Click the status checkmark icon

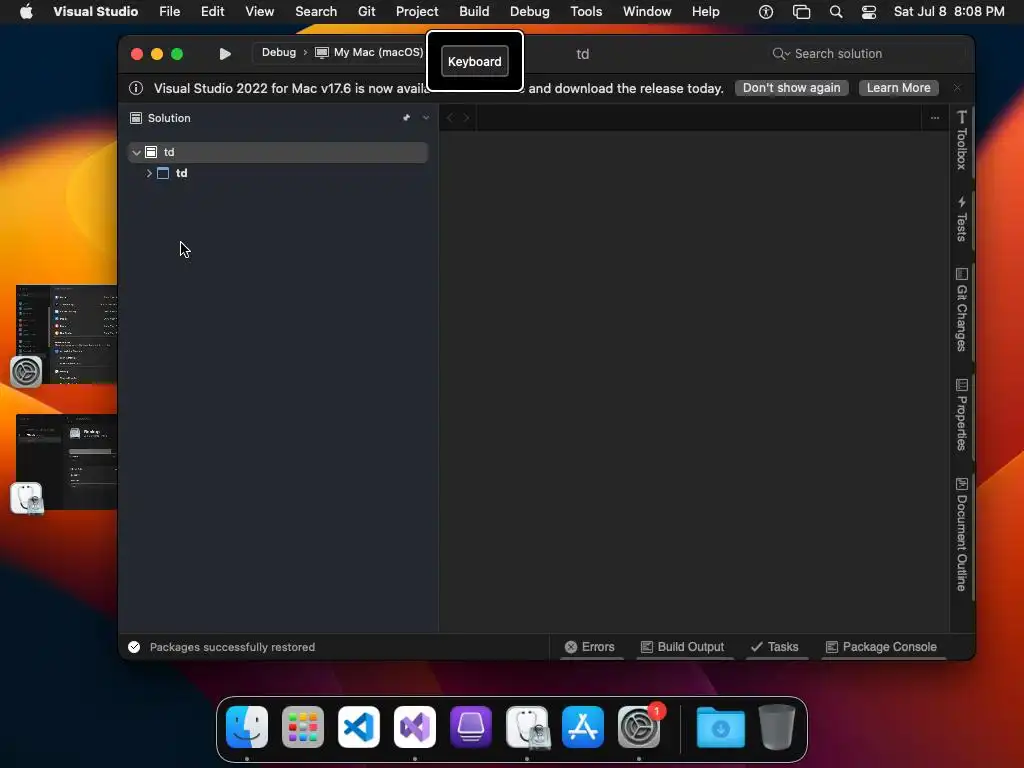tap(134, 647)
